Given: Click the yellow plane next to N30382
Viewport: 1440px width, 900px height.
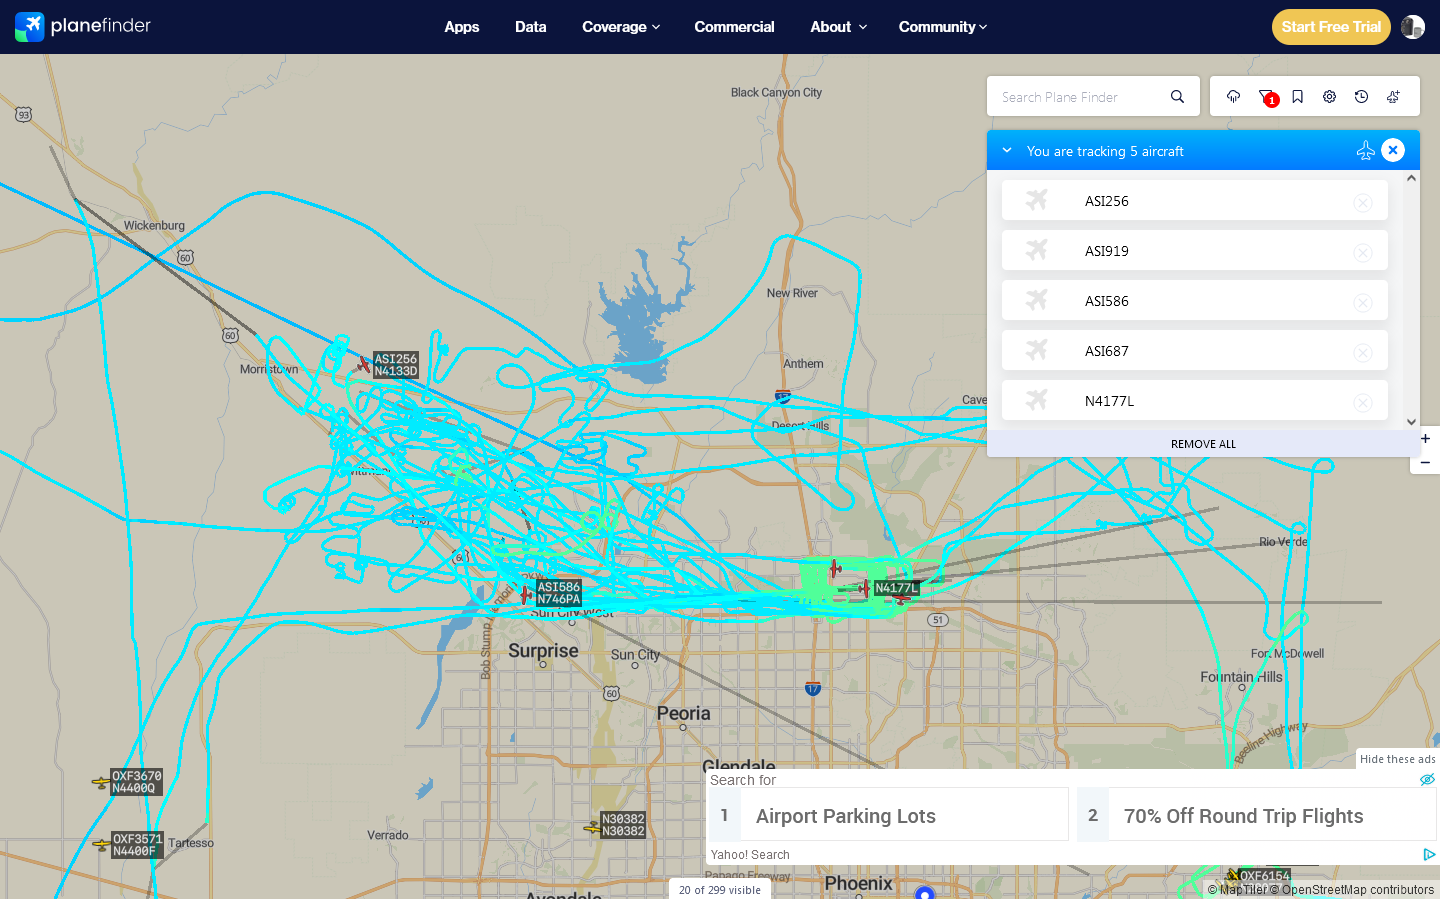Looking at the screenshot, I should click(x=592, y=827).
